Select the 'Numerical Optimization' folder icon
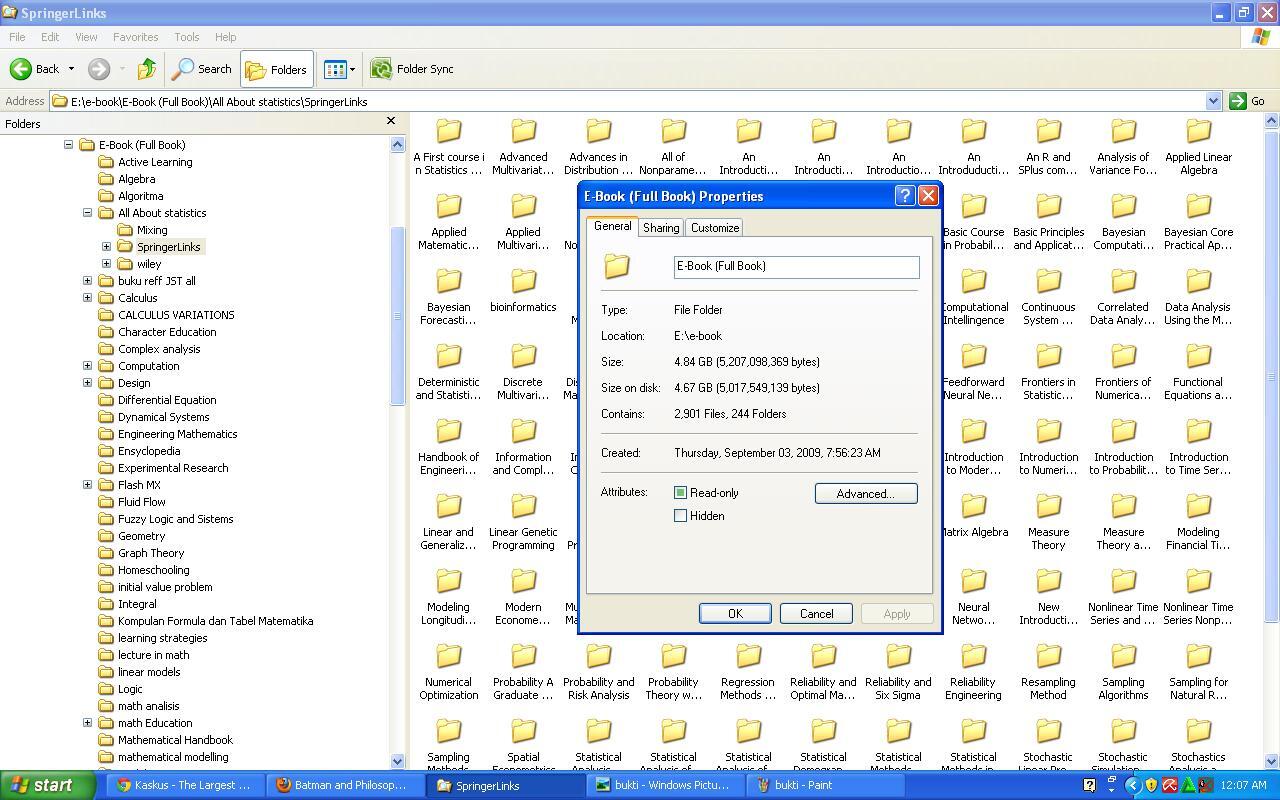 coord(448,657)
